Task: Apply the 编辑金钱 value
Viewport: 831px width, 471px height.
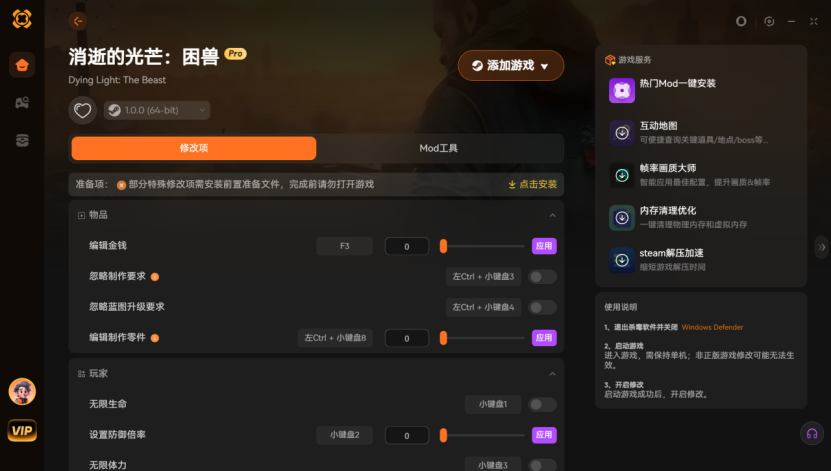Action: (x=544, y=246)
